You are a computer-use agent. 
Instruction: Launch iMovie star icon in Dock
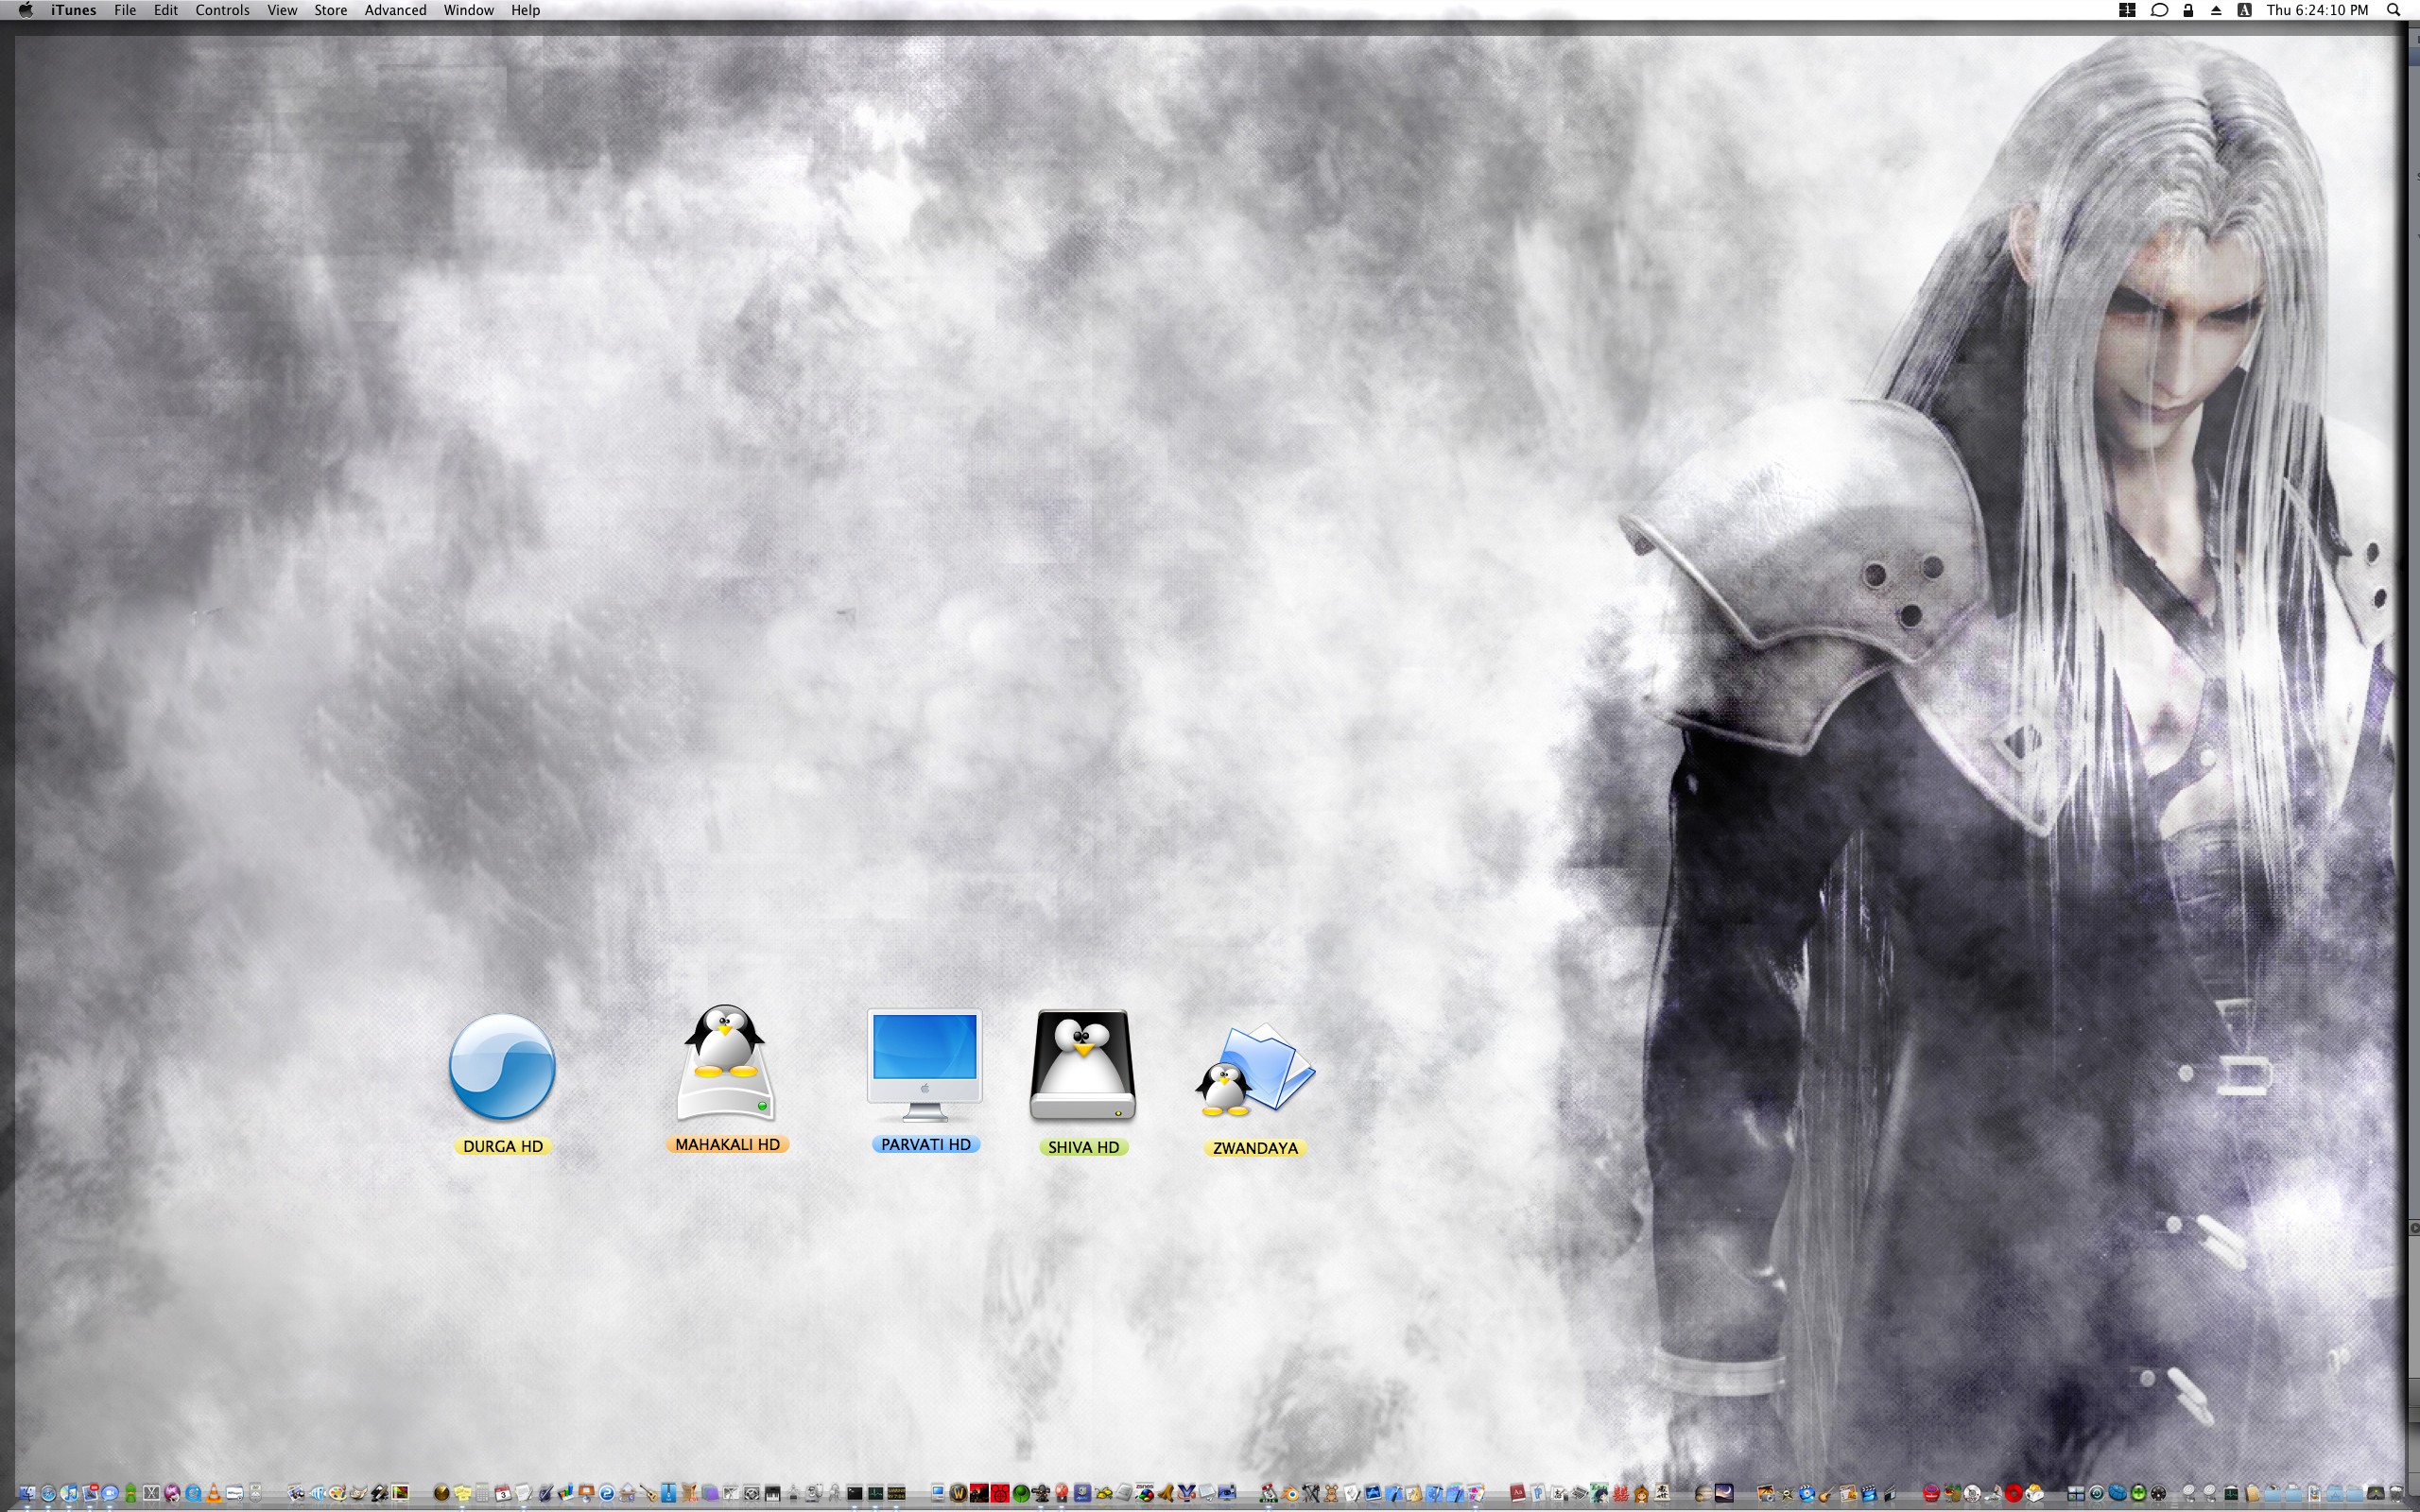(x=1787, y=1493)
